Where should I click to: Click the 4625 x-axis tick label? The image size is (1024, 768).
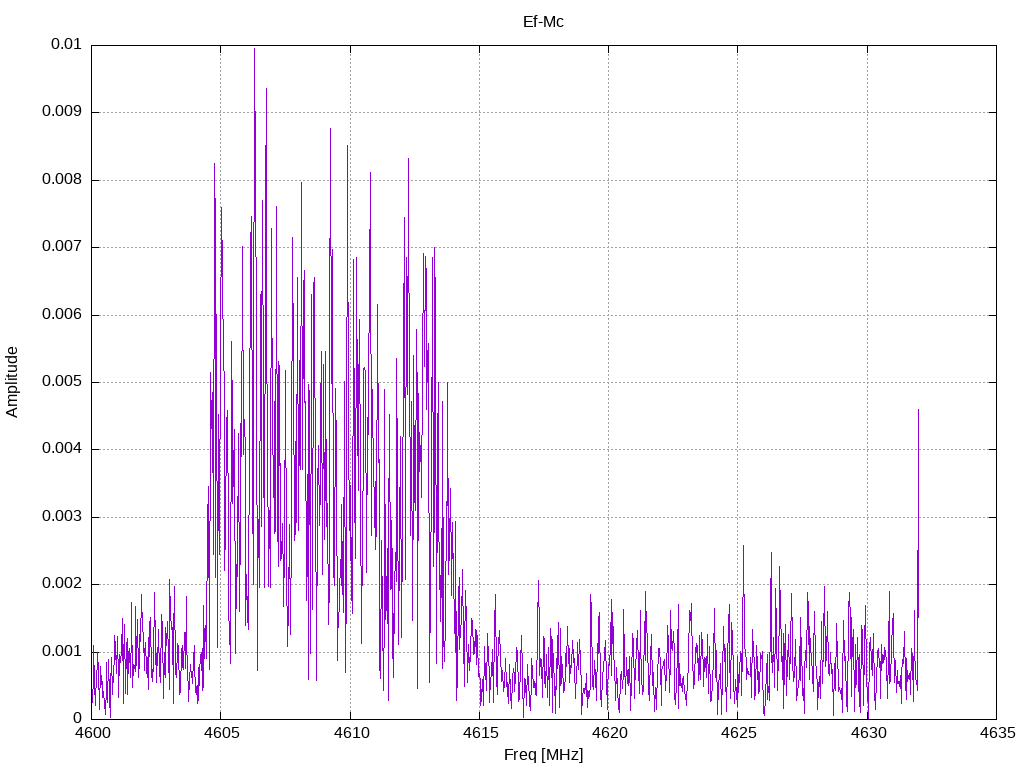737,733
